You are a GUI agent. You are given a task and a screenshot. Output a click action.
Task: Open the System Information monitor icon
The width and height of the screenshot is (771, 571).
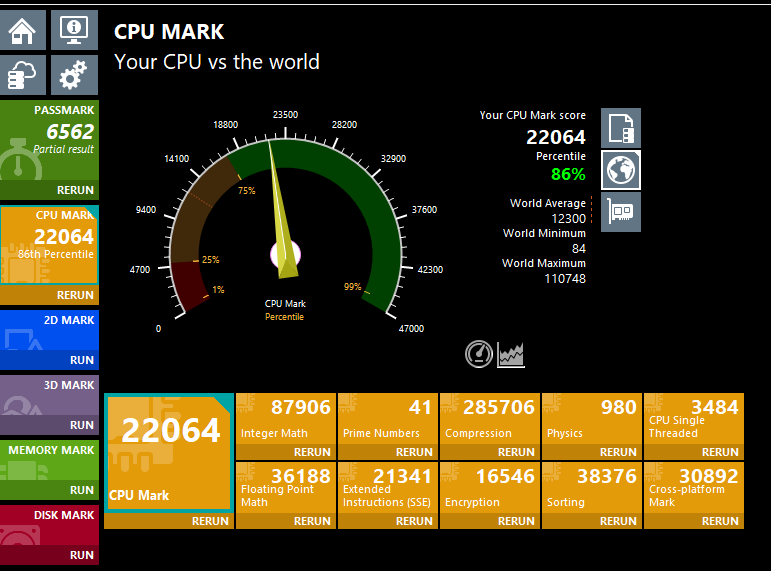click(x=74, y=30)
